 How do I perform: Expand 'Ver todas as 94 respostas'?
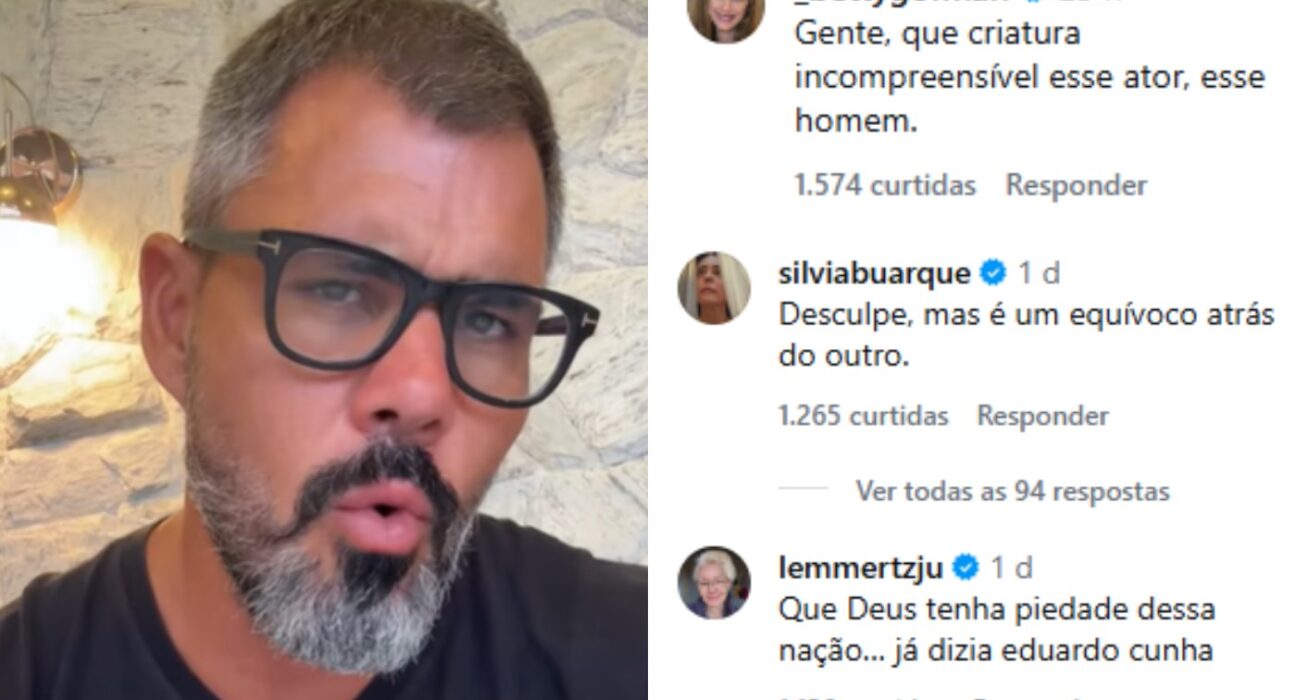[1012, 491]
